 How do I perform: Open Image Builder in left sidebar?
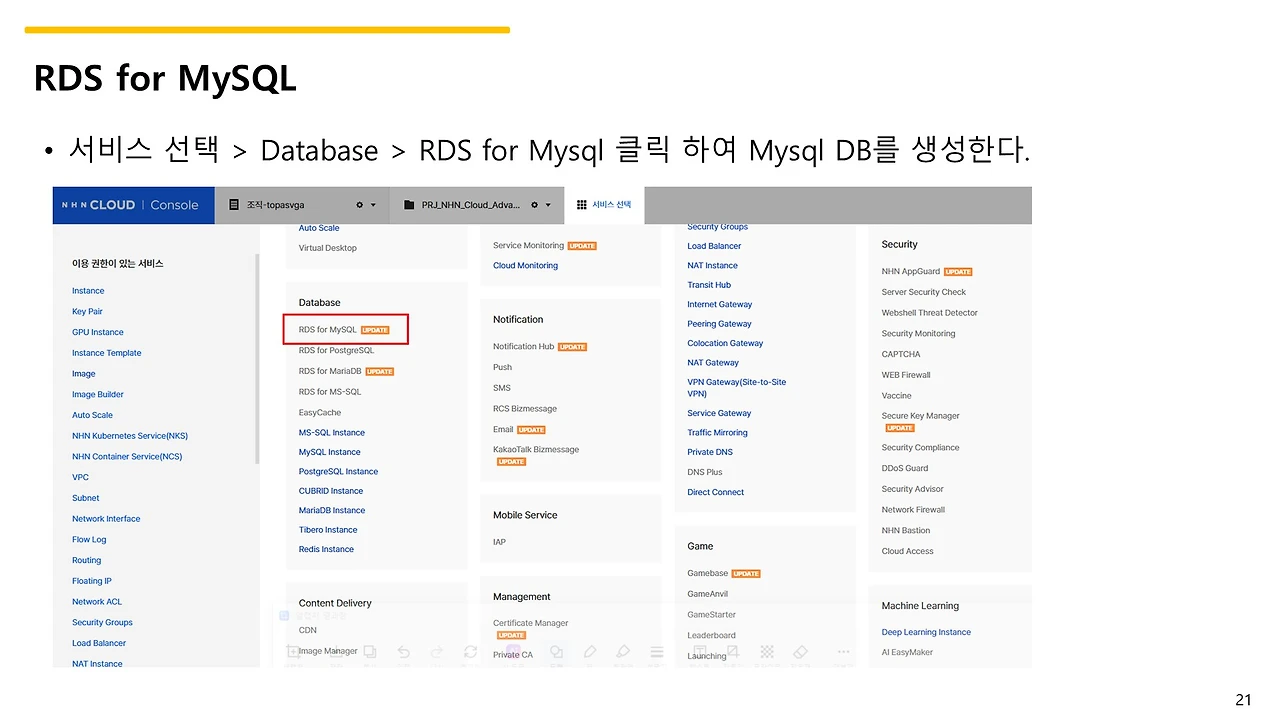[98, 395]
